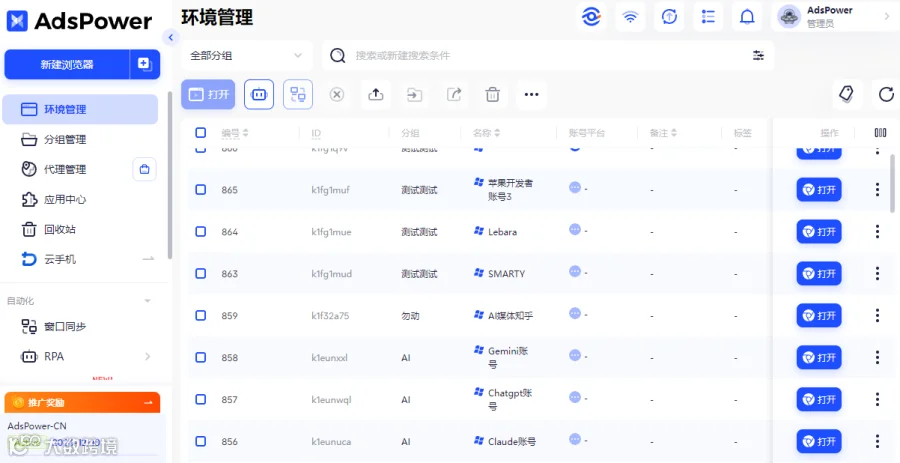Click the table vertical scrollbar thumb

coord(892,184)
